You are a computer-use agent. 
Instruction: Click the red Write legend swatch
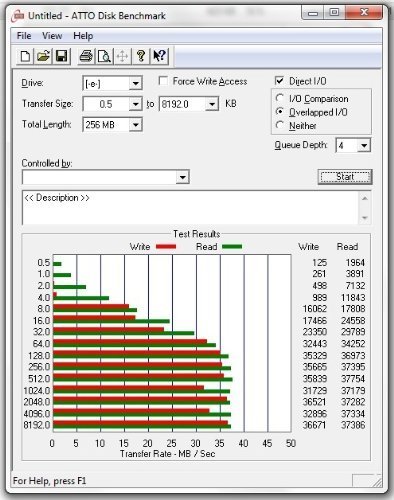(x=166, y=247)
